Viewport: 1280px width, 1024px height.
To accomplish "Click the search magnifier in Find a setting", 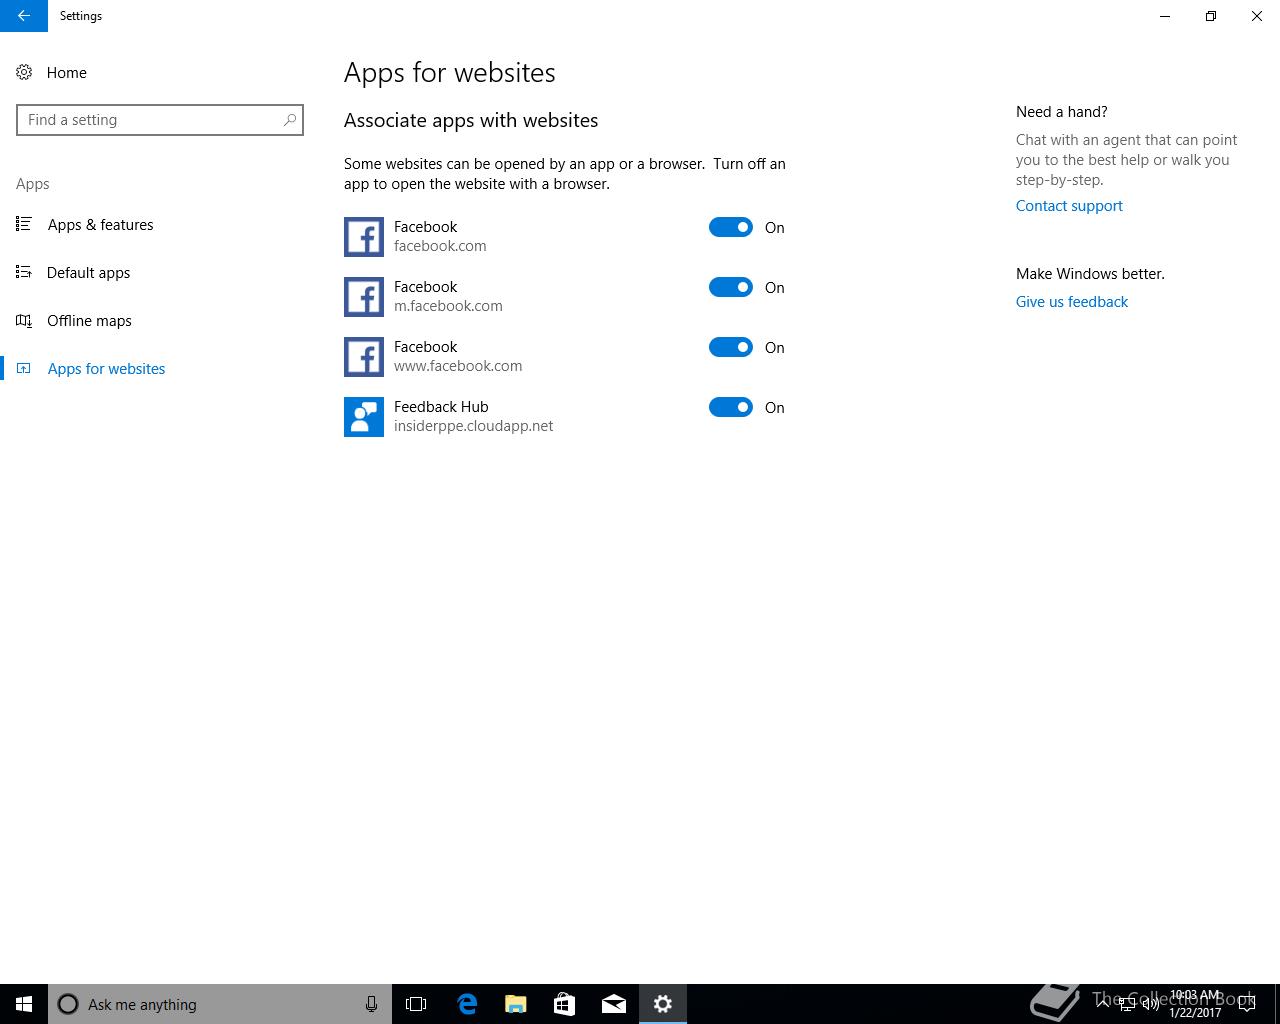I will click(x=290, y=120).
